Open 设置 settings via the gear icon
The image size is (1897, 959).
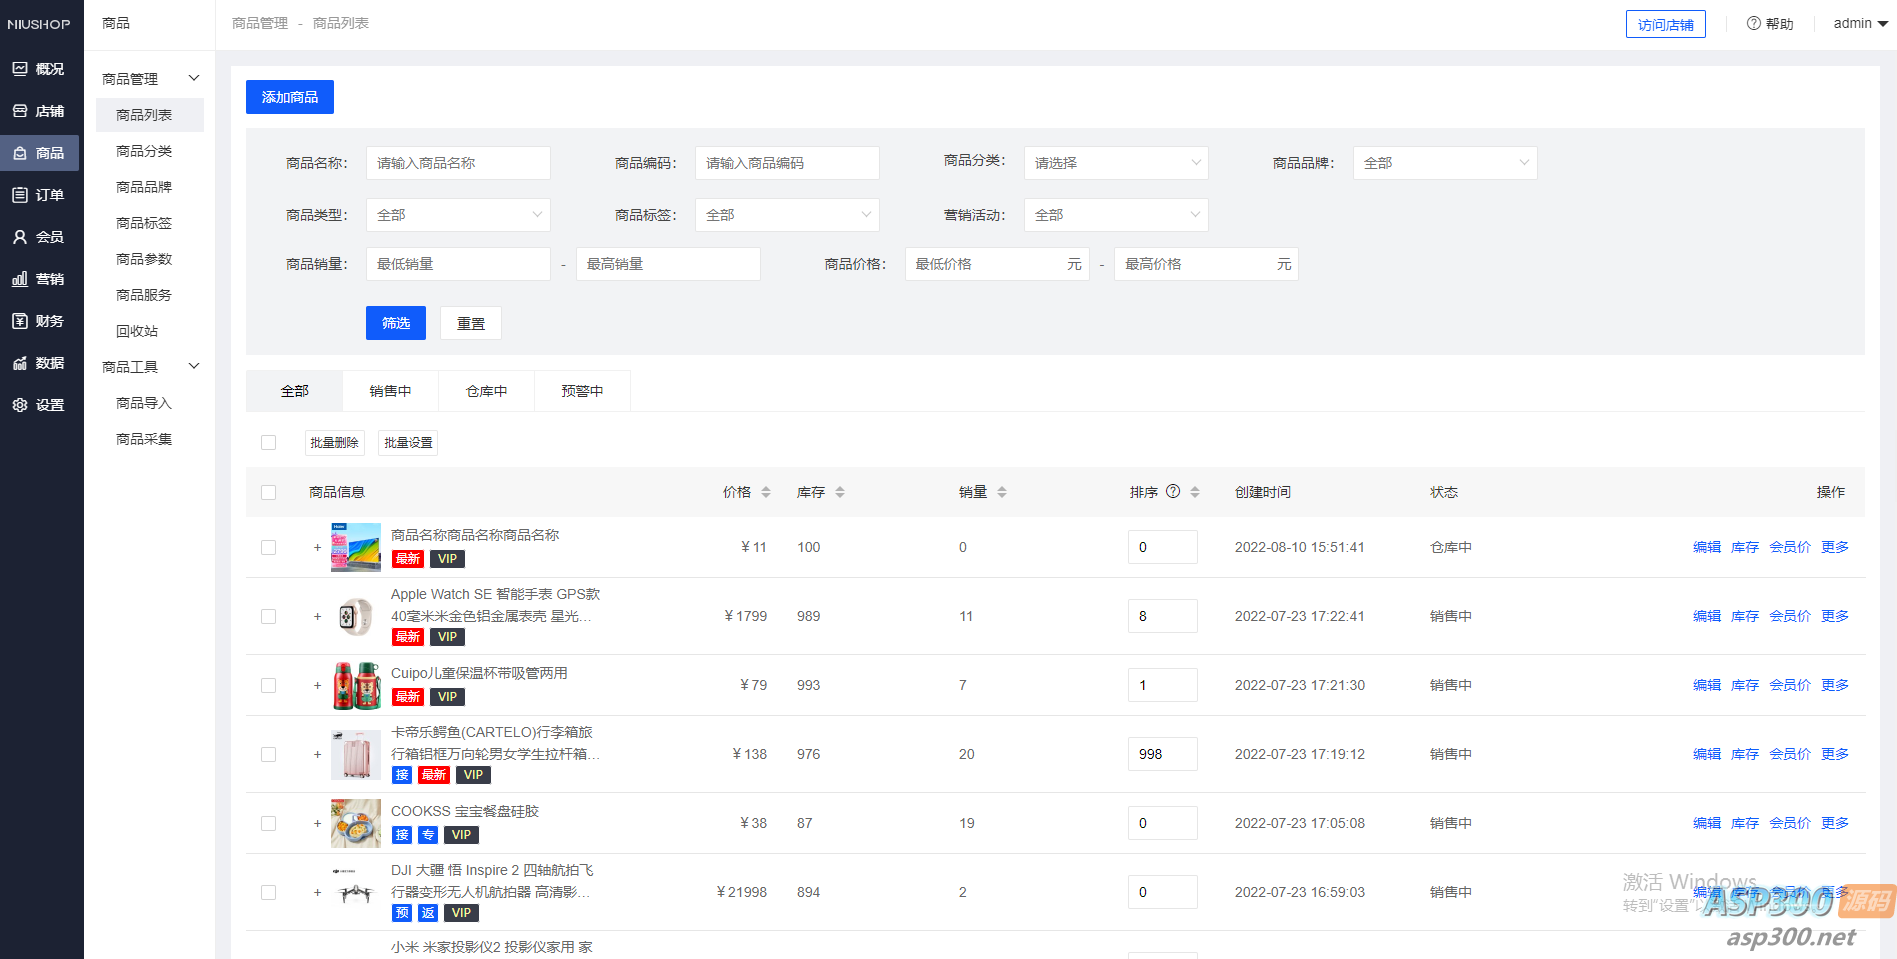pyautogui.click(x=40, y=404)
